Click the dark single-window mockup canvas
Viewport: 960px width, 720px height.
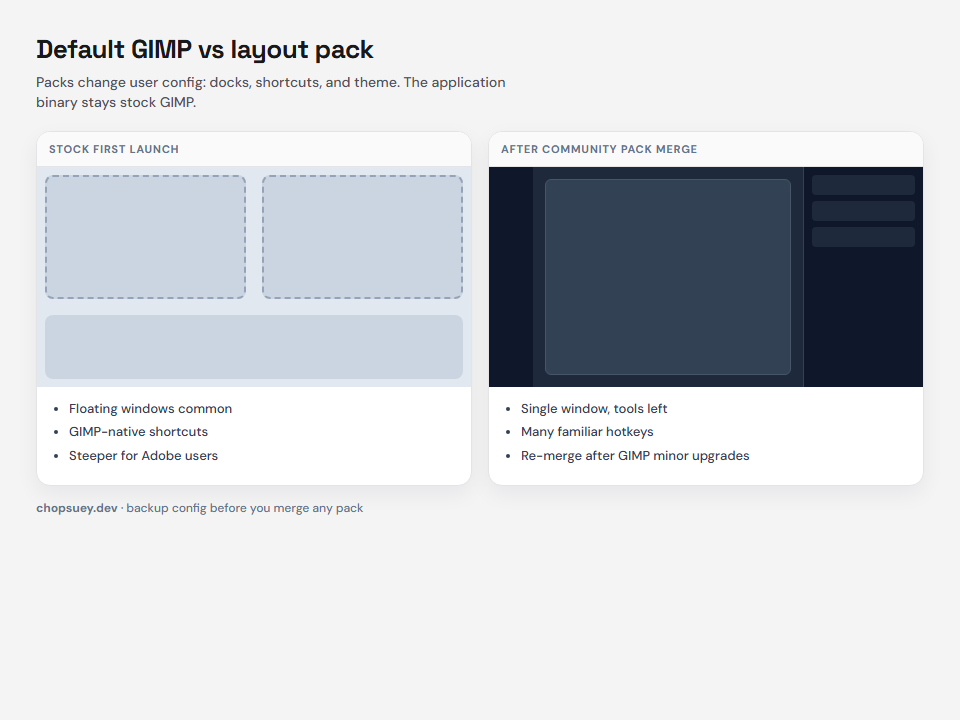click(668, 277)
